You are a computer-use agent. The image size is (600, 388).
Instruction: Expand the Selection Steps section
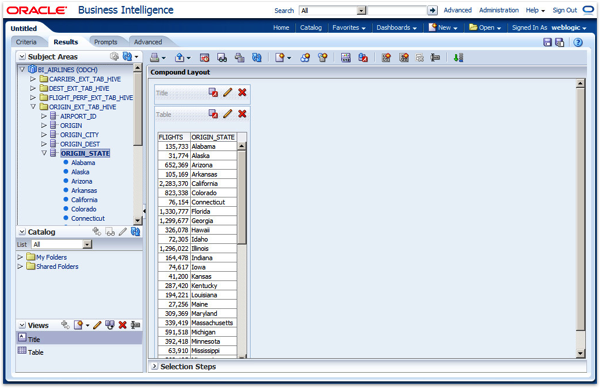pos(154,367)
